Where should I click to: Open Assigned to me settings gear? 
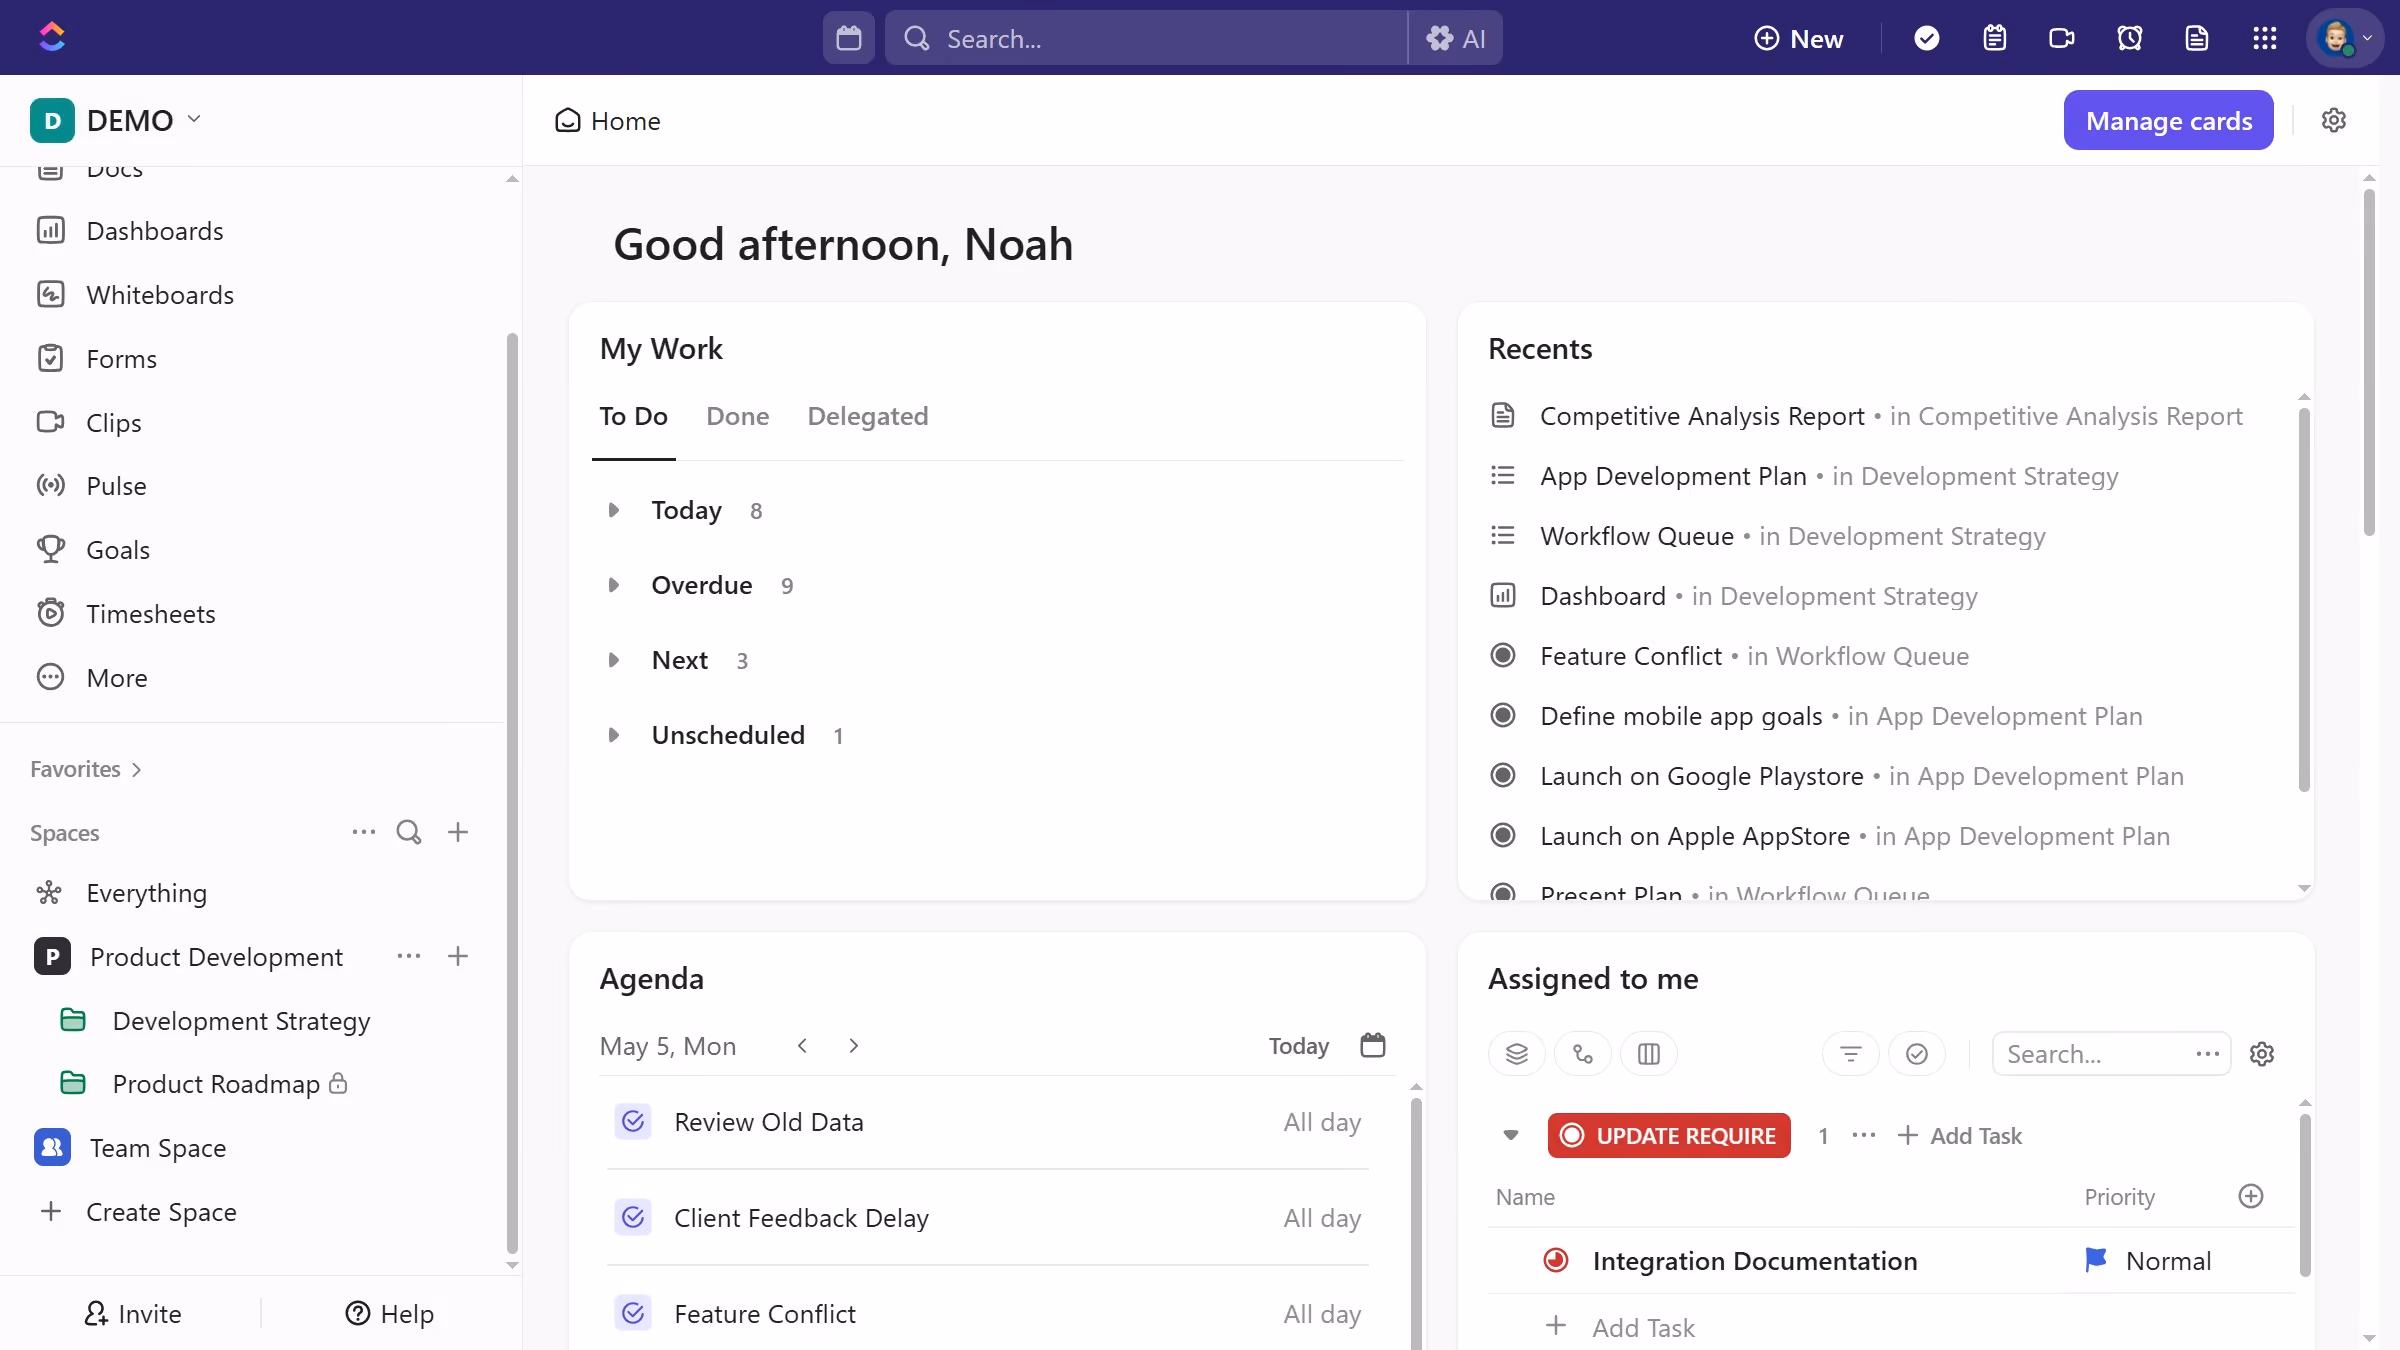(2262, 1054)
